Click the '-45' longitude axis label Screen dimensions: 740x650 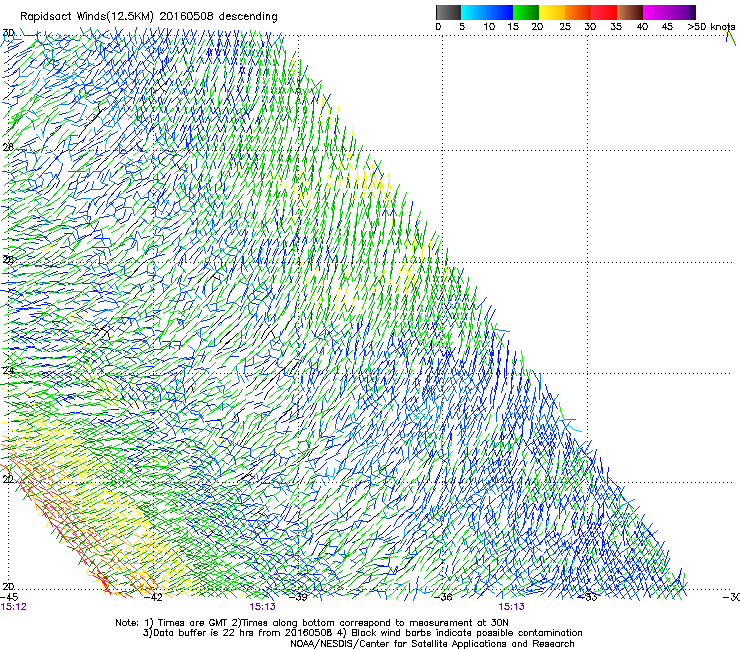[9, 597]
